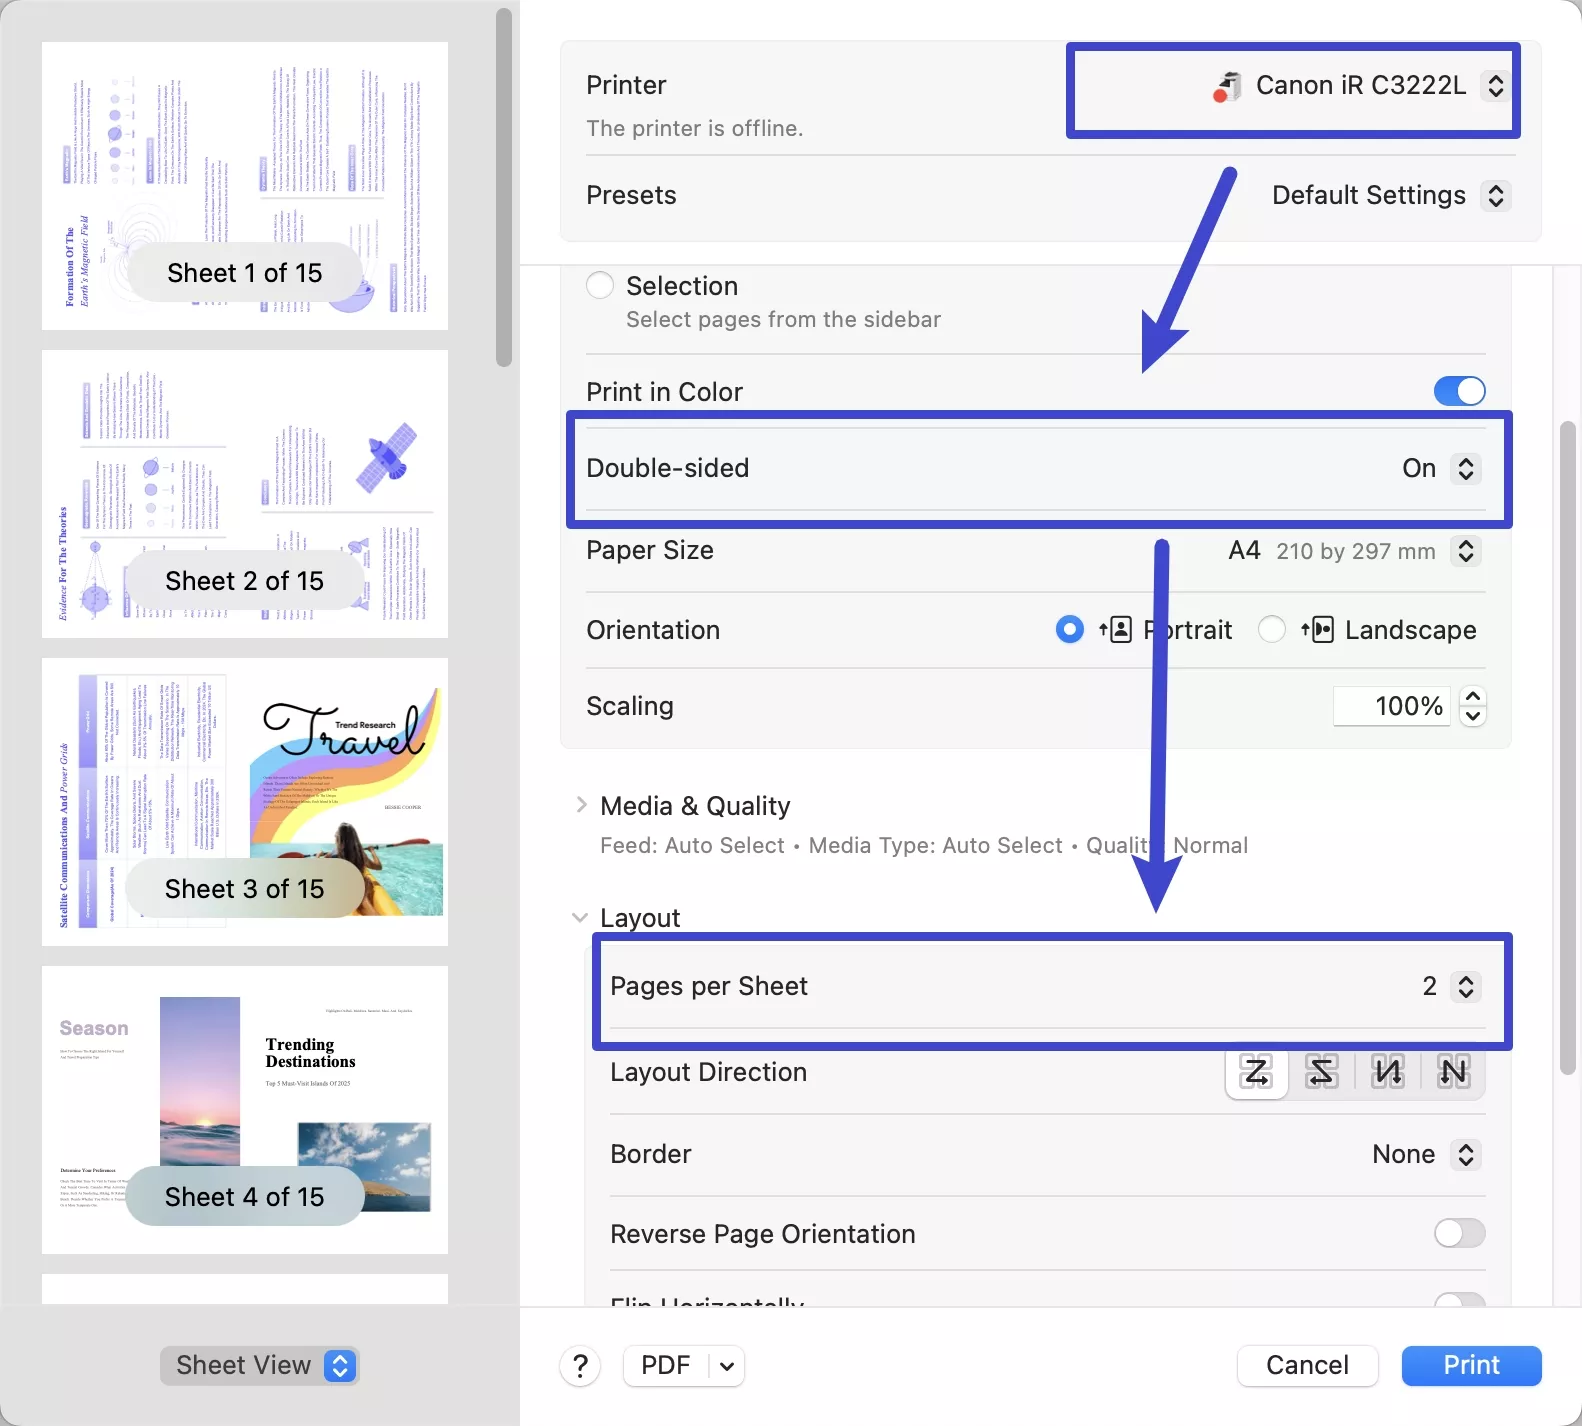Select the first Z-shaped layout direction icon
The image size is (1582, 1426).
[1256, 1072]
